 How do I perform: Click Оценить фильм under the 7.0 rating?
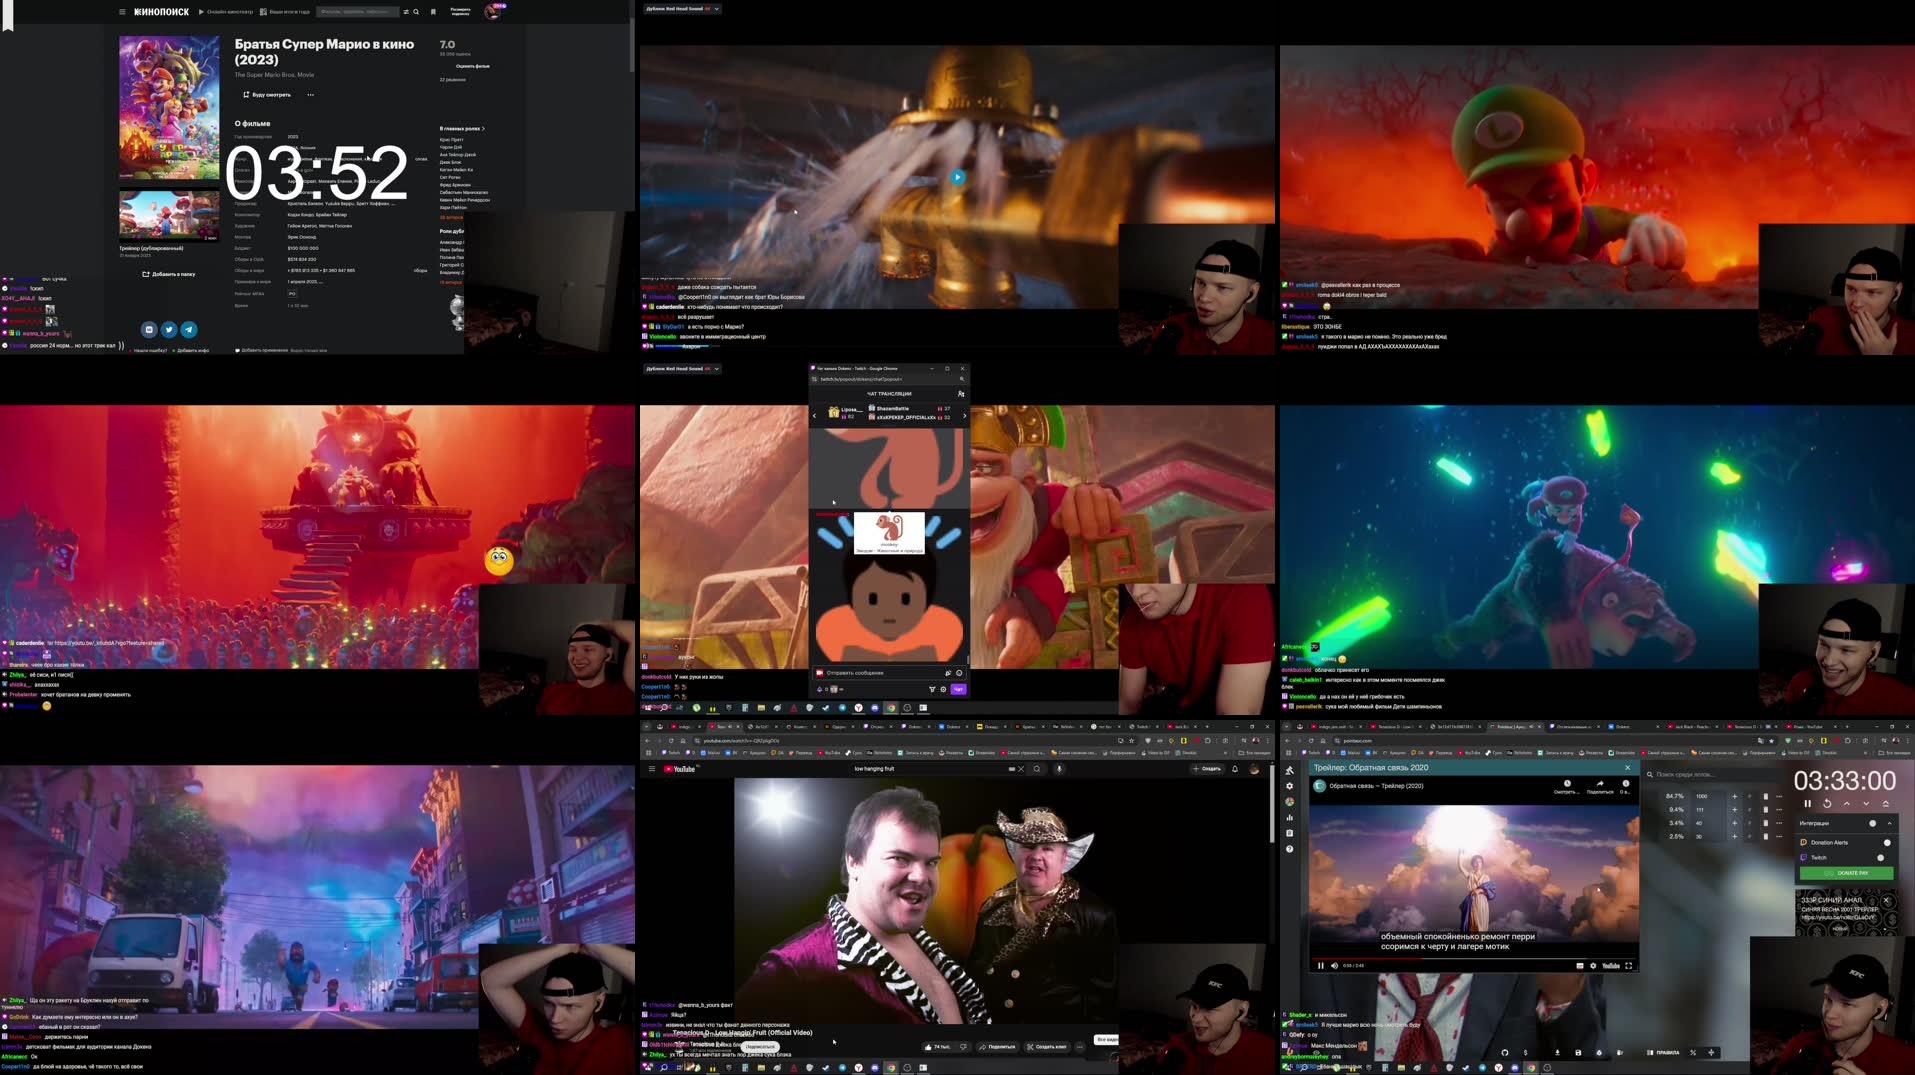click(x=472, y=66)
